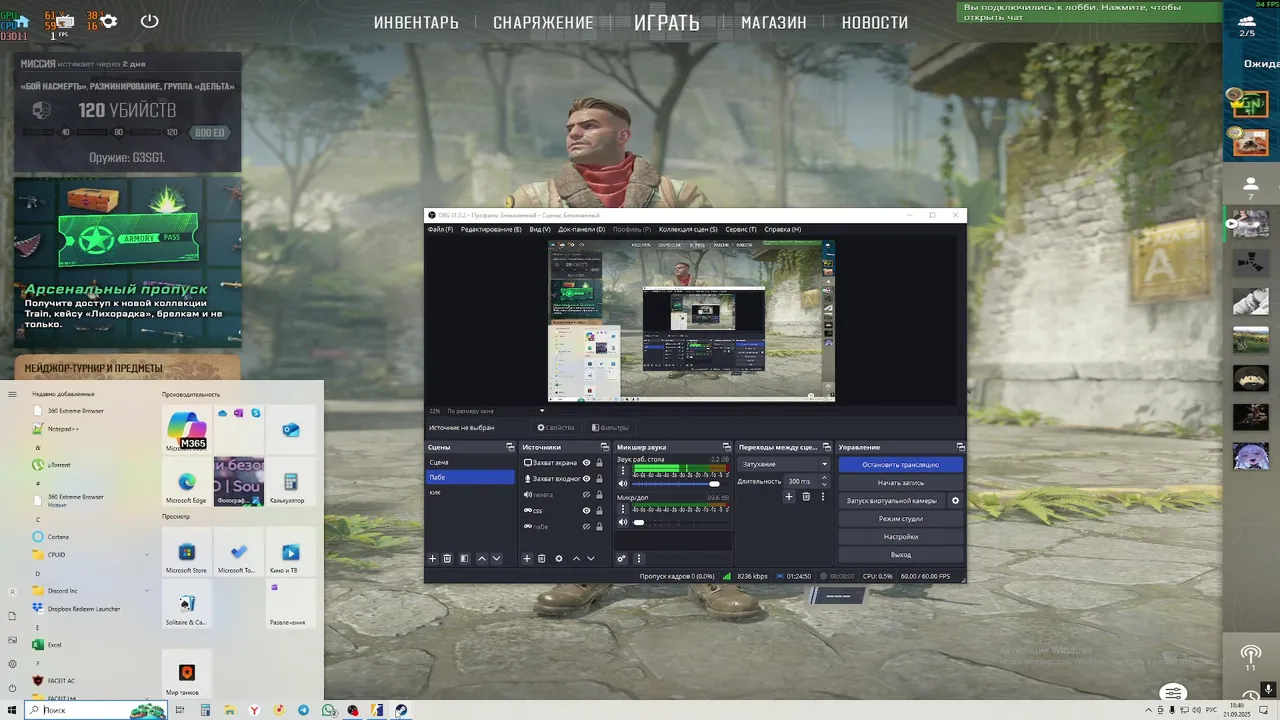
Task: Open scene filters icon in Сцены panel
Action: pyautogui.click(x=464, y=559)
